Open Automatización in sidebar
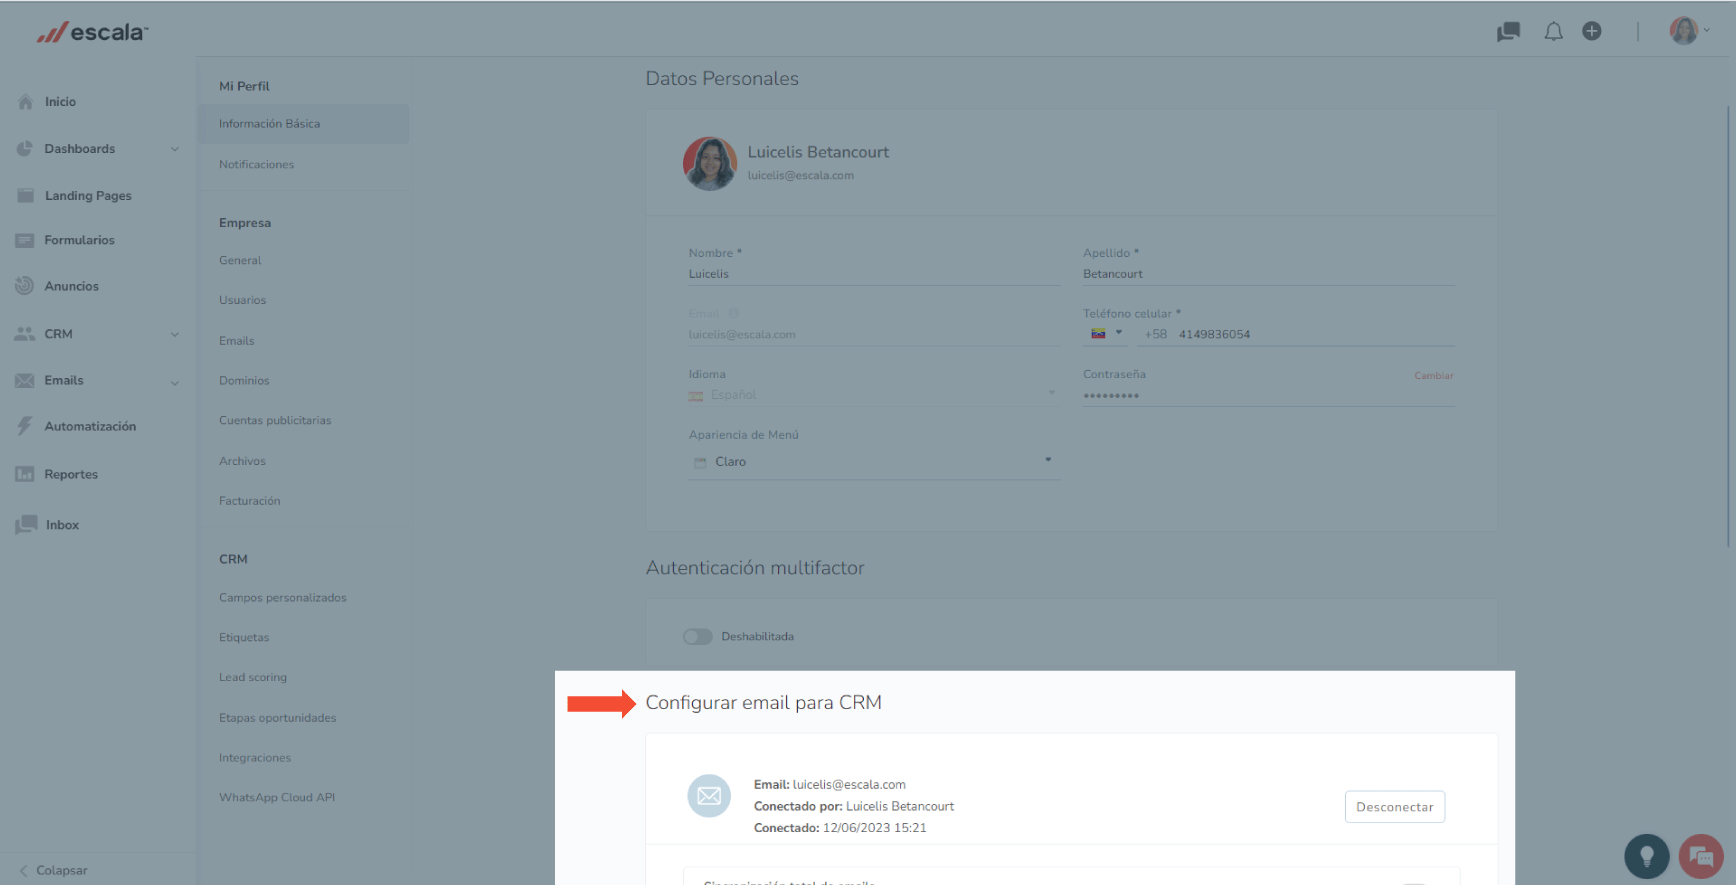 [90, 426]
